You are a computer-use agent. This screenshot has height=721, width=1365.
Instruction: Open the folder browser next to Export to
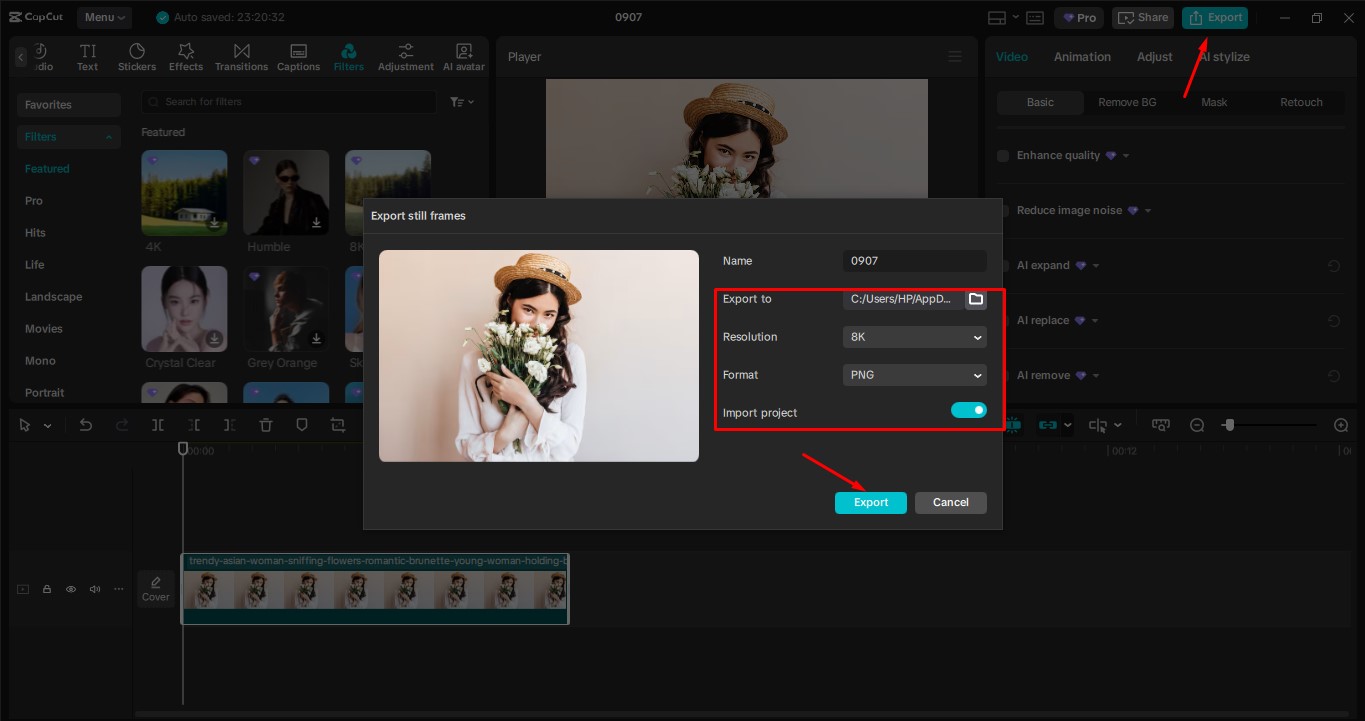975,298
